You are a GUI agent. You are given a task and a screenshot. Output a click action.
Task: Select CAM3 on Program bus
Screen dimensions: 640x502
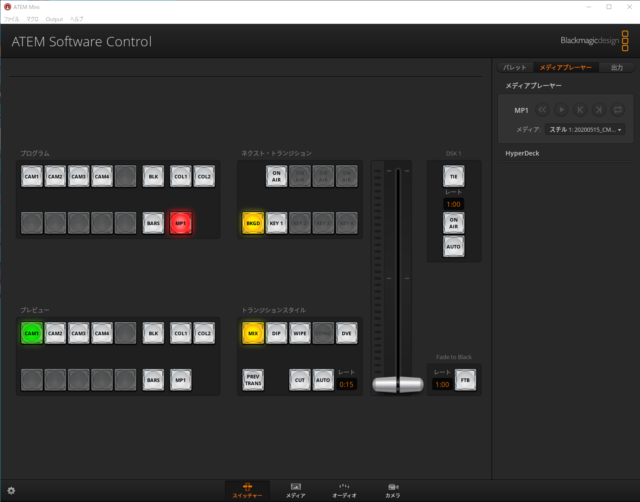(x=78, y=176)
